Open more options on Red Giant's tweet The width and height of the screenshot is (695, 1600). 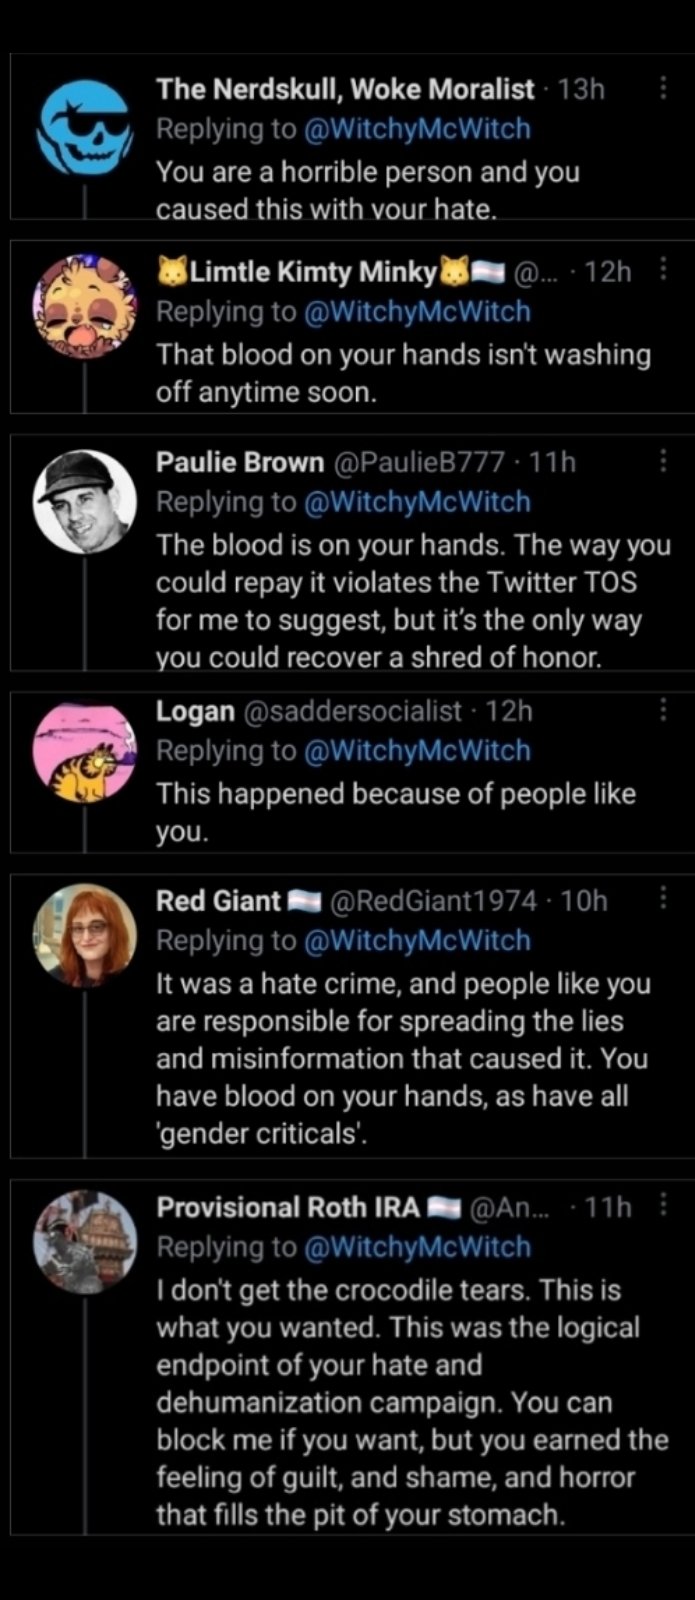pyautogui.click(x=663, y=899)
